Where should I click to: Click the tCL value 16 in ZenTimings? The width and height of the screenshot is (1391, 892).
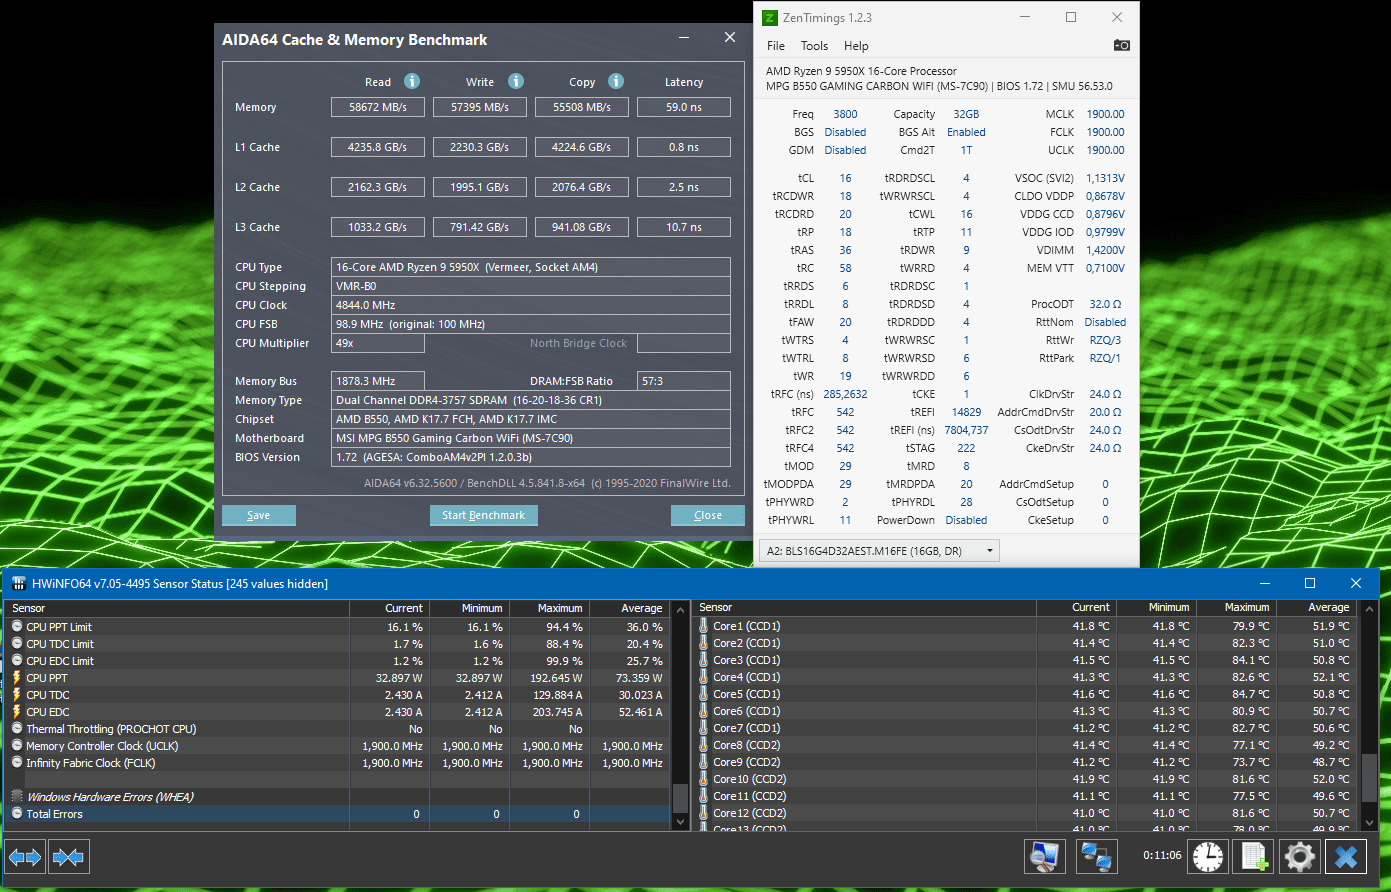[x=846, y=178]
